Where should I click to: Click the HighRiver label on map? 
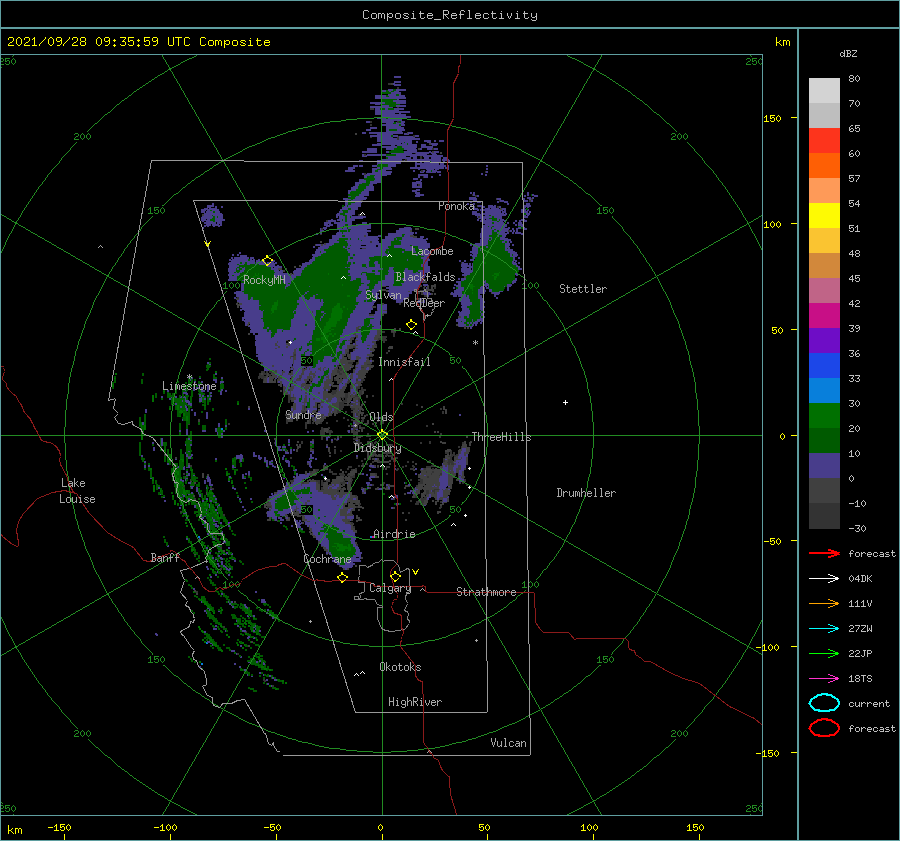pyautogui.click(x=415, y=702)
